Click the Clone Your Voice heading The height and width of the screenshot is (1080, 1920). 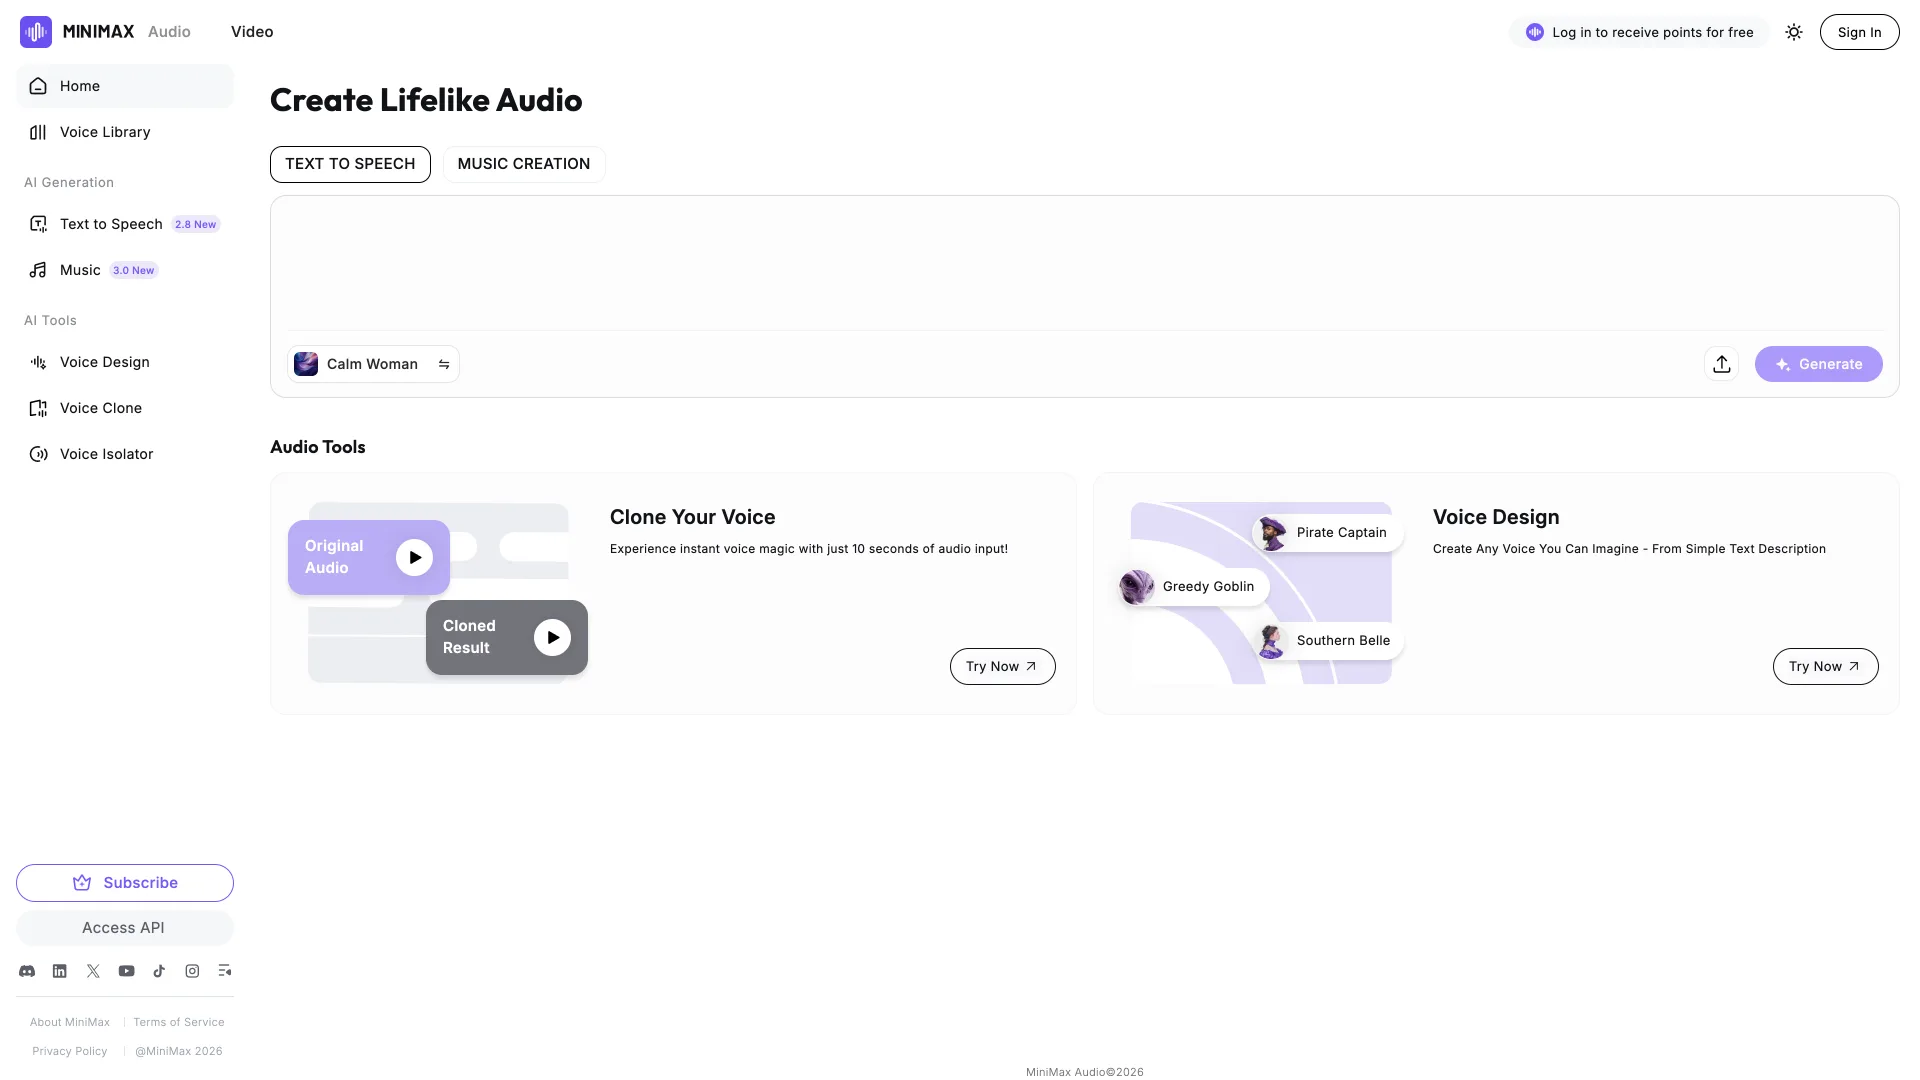692,517
